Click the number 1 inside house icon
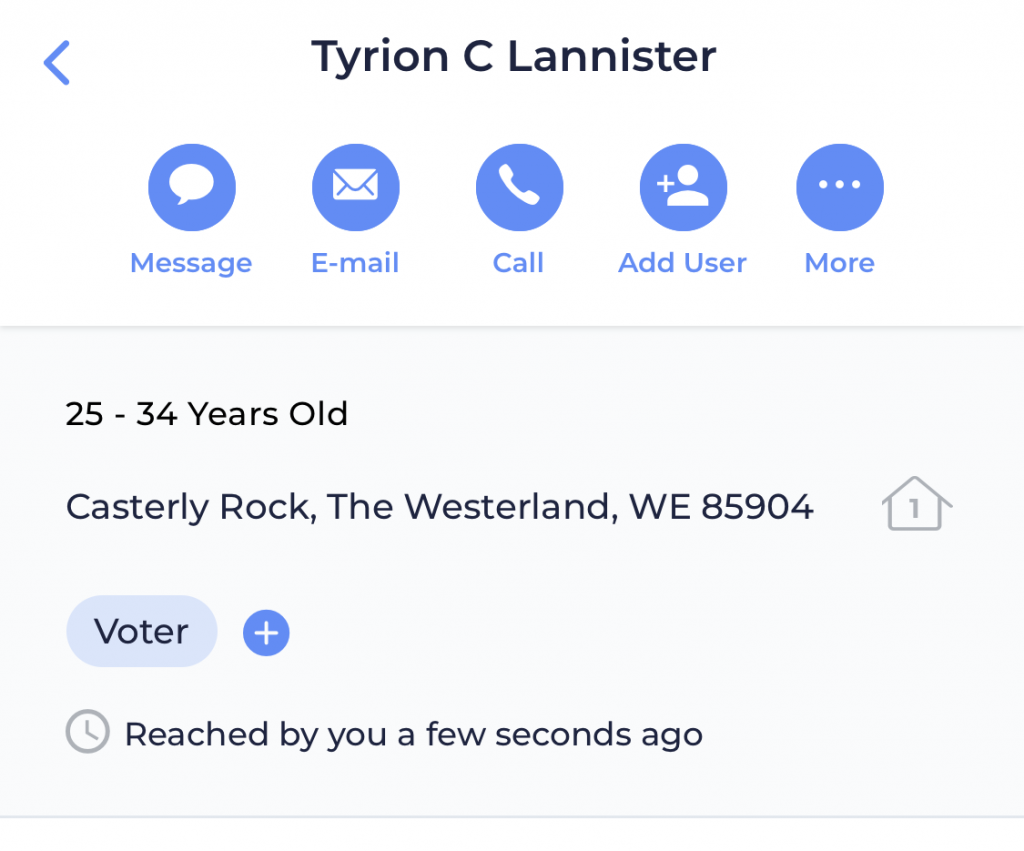Image resolution: width=1024 pixels, height=851 pixels. [915, 509]
